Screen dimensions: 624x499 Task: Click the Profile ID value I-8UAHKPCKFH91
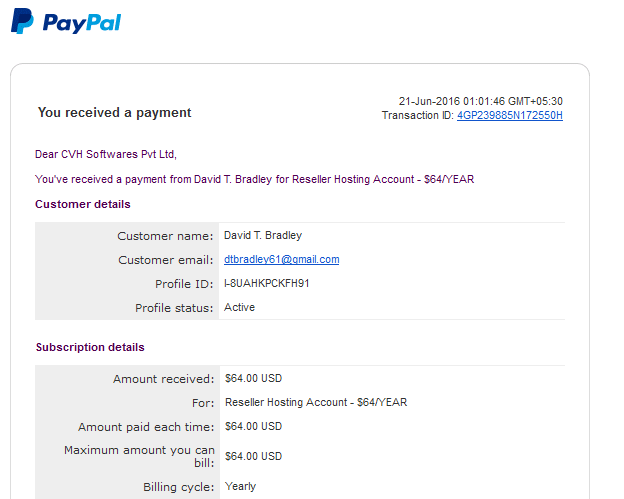pyautogui.click(x=267, y=283)
